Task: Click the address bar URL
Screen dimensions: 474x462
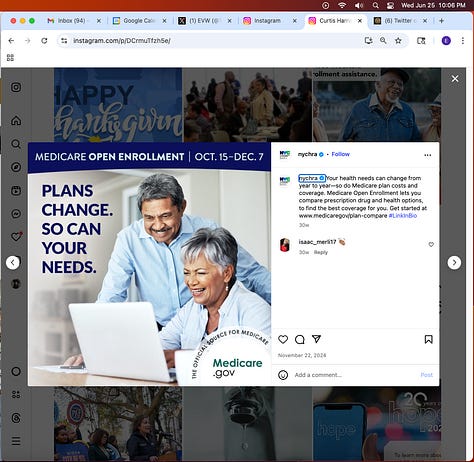Action: pyautogui.click(x=122, y=41)
